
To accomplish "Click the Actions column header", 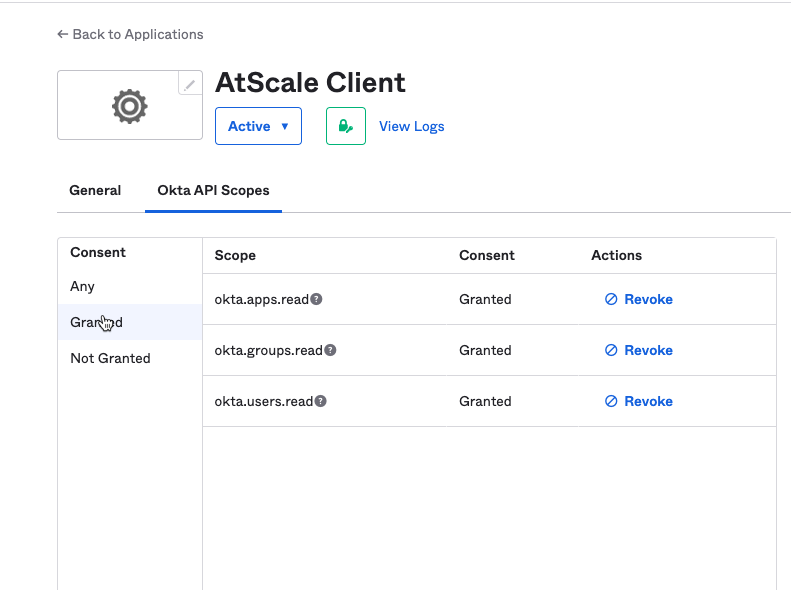I will point(616,255).
